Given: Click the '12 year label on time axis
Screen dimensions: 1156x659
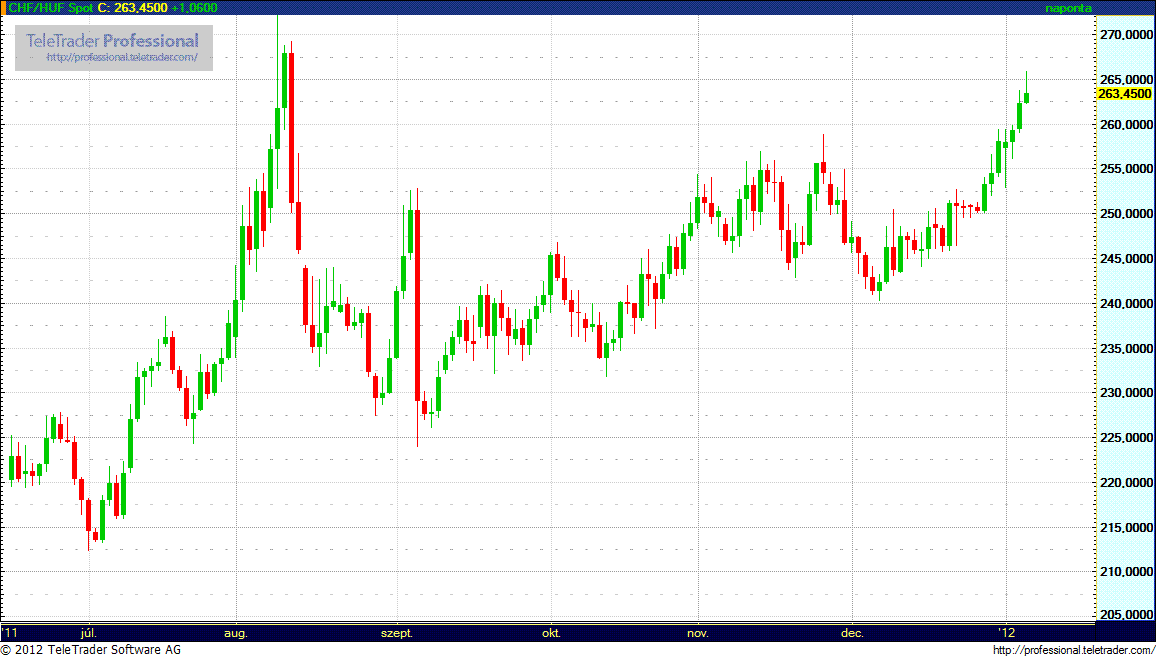Looking at the screenshot, I should click(x=1005, y=632).
